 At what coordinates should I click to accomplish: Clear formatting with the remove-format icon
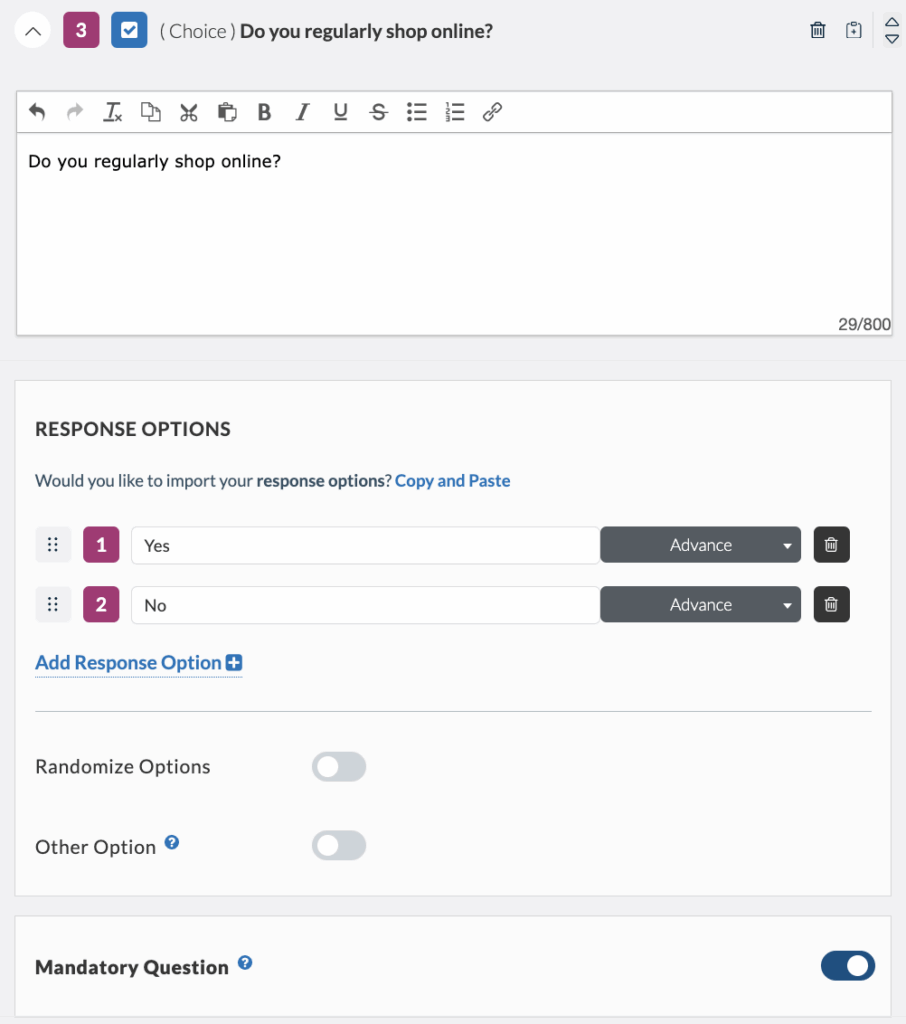click(112, 112)
